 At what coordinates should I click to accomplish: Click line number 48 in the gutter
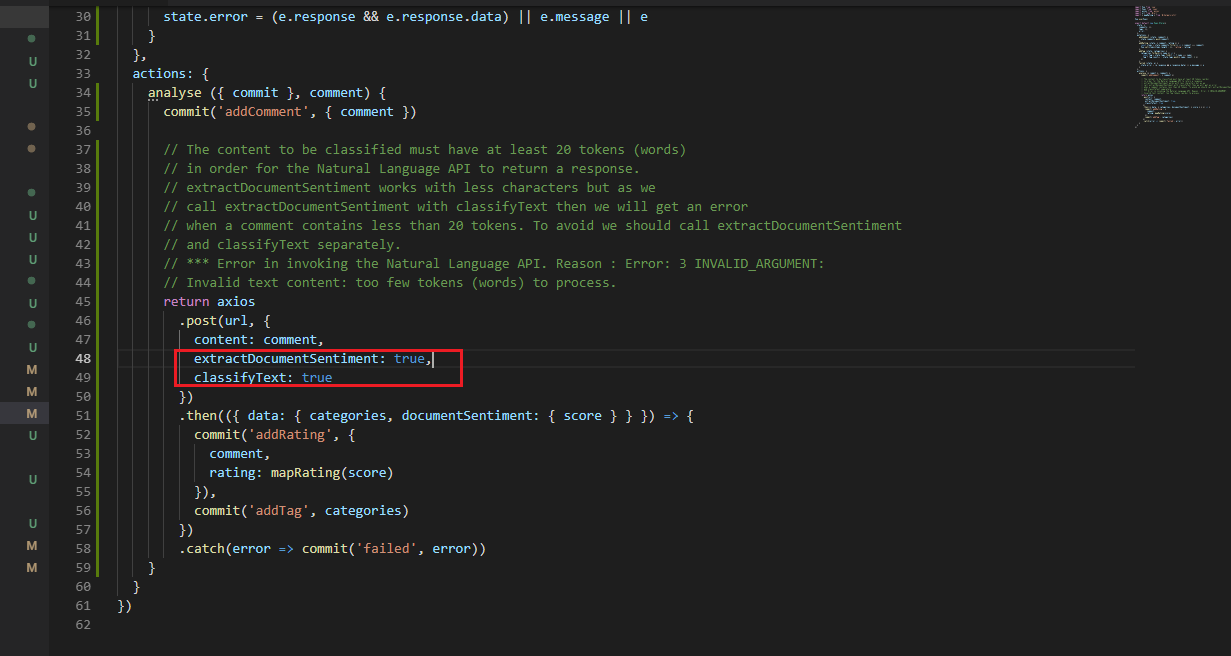[82, 358]
